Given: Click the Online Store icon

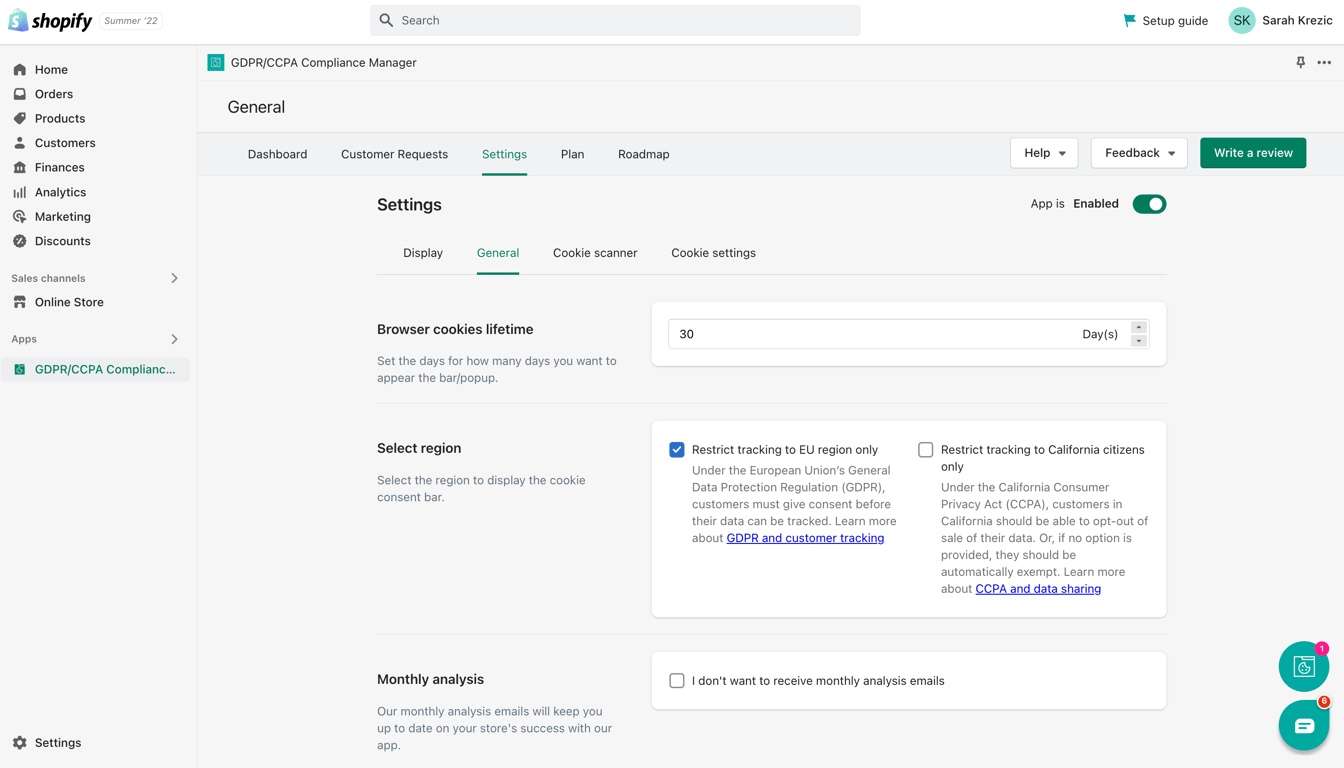Looking at the screenshot, I should [x=20, y=302].
